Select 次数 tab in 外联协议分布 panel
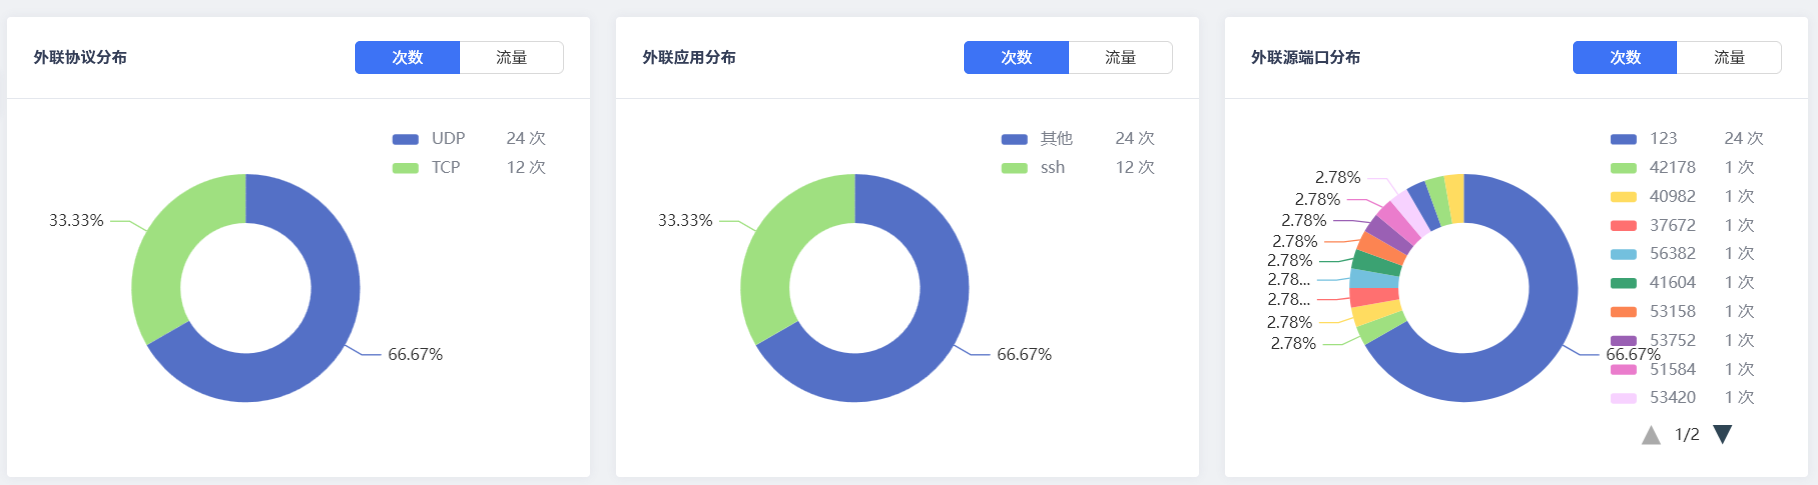 tap(407, 58)
